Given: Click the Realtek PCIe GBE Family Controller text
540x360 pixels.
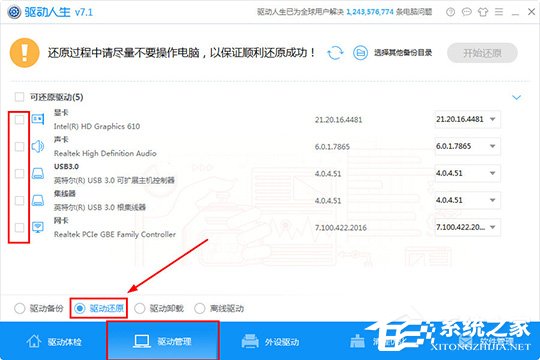Looking at the screenshot, I should 115,234.
